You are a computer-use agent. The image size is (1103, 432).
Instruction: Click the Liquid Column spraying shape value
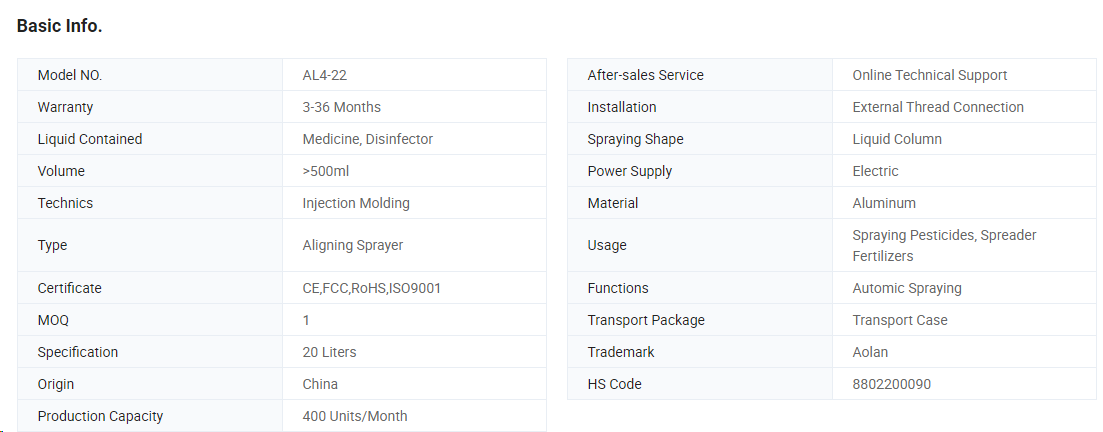(896, 139)
